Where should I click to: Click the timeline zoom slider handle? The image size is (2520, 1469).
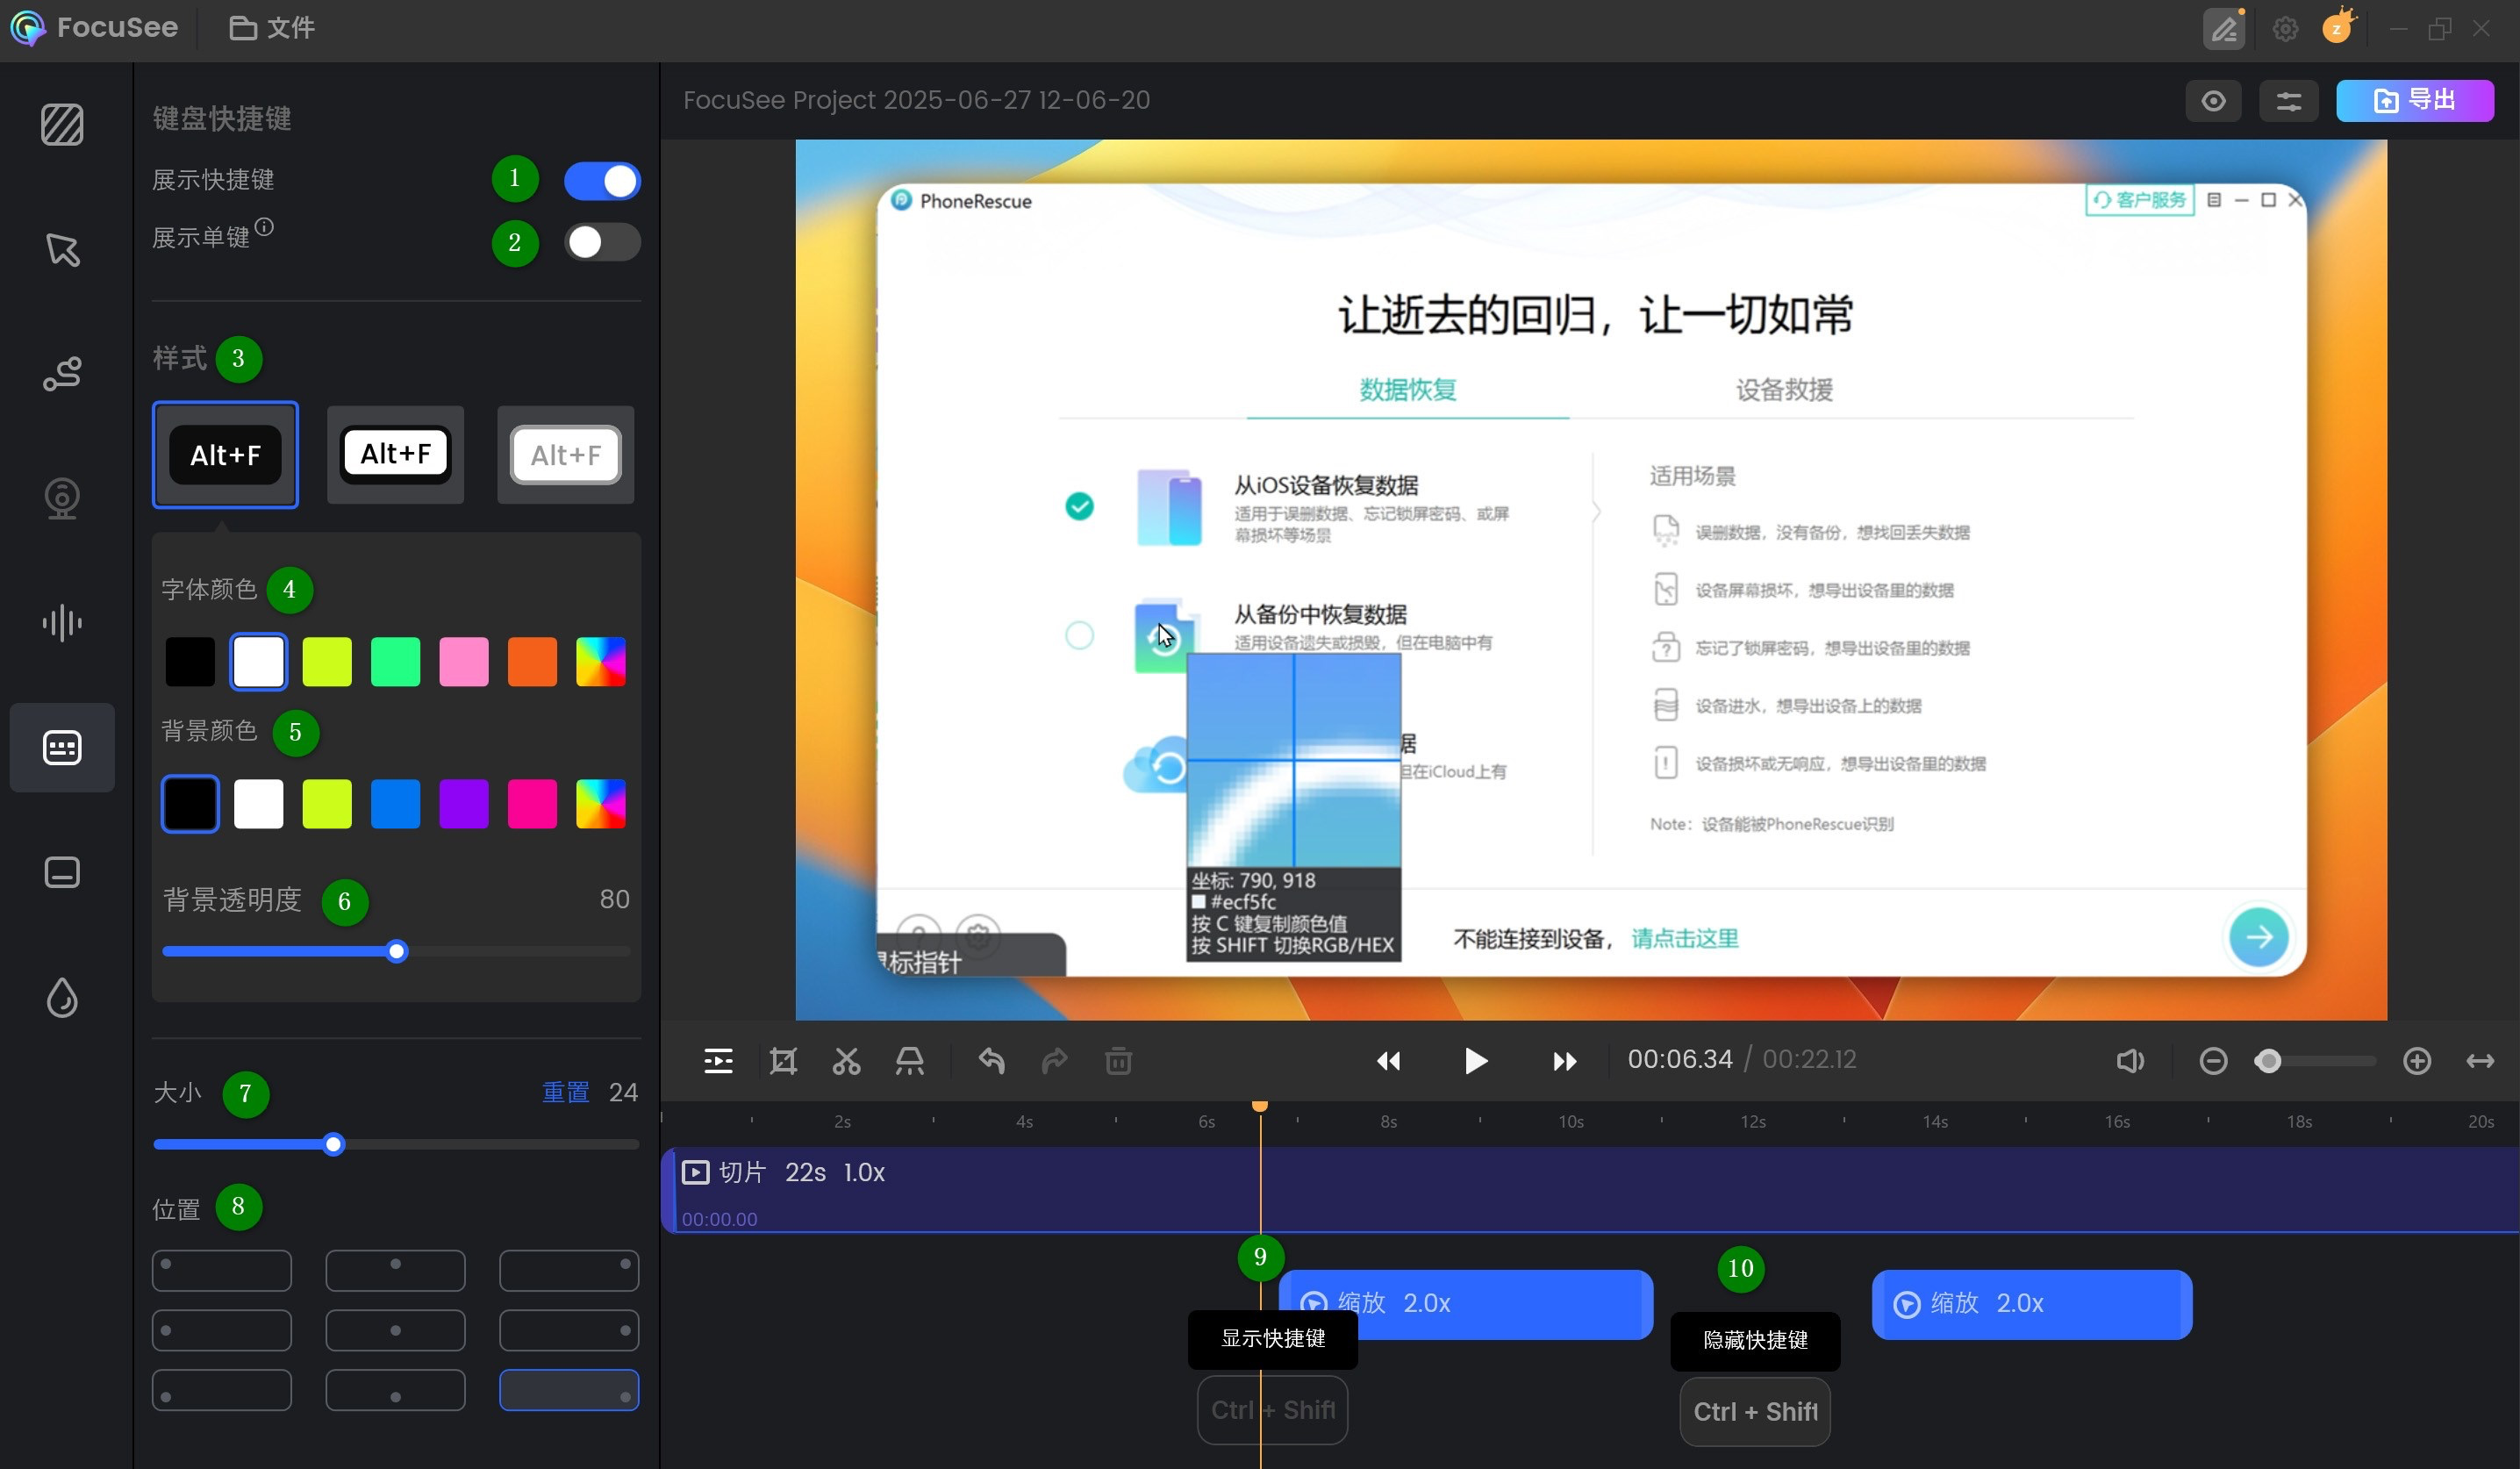click(x=2268, y=1060)
